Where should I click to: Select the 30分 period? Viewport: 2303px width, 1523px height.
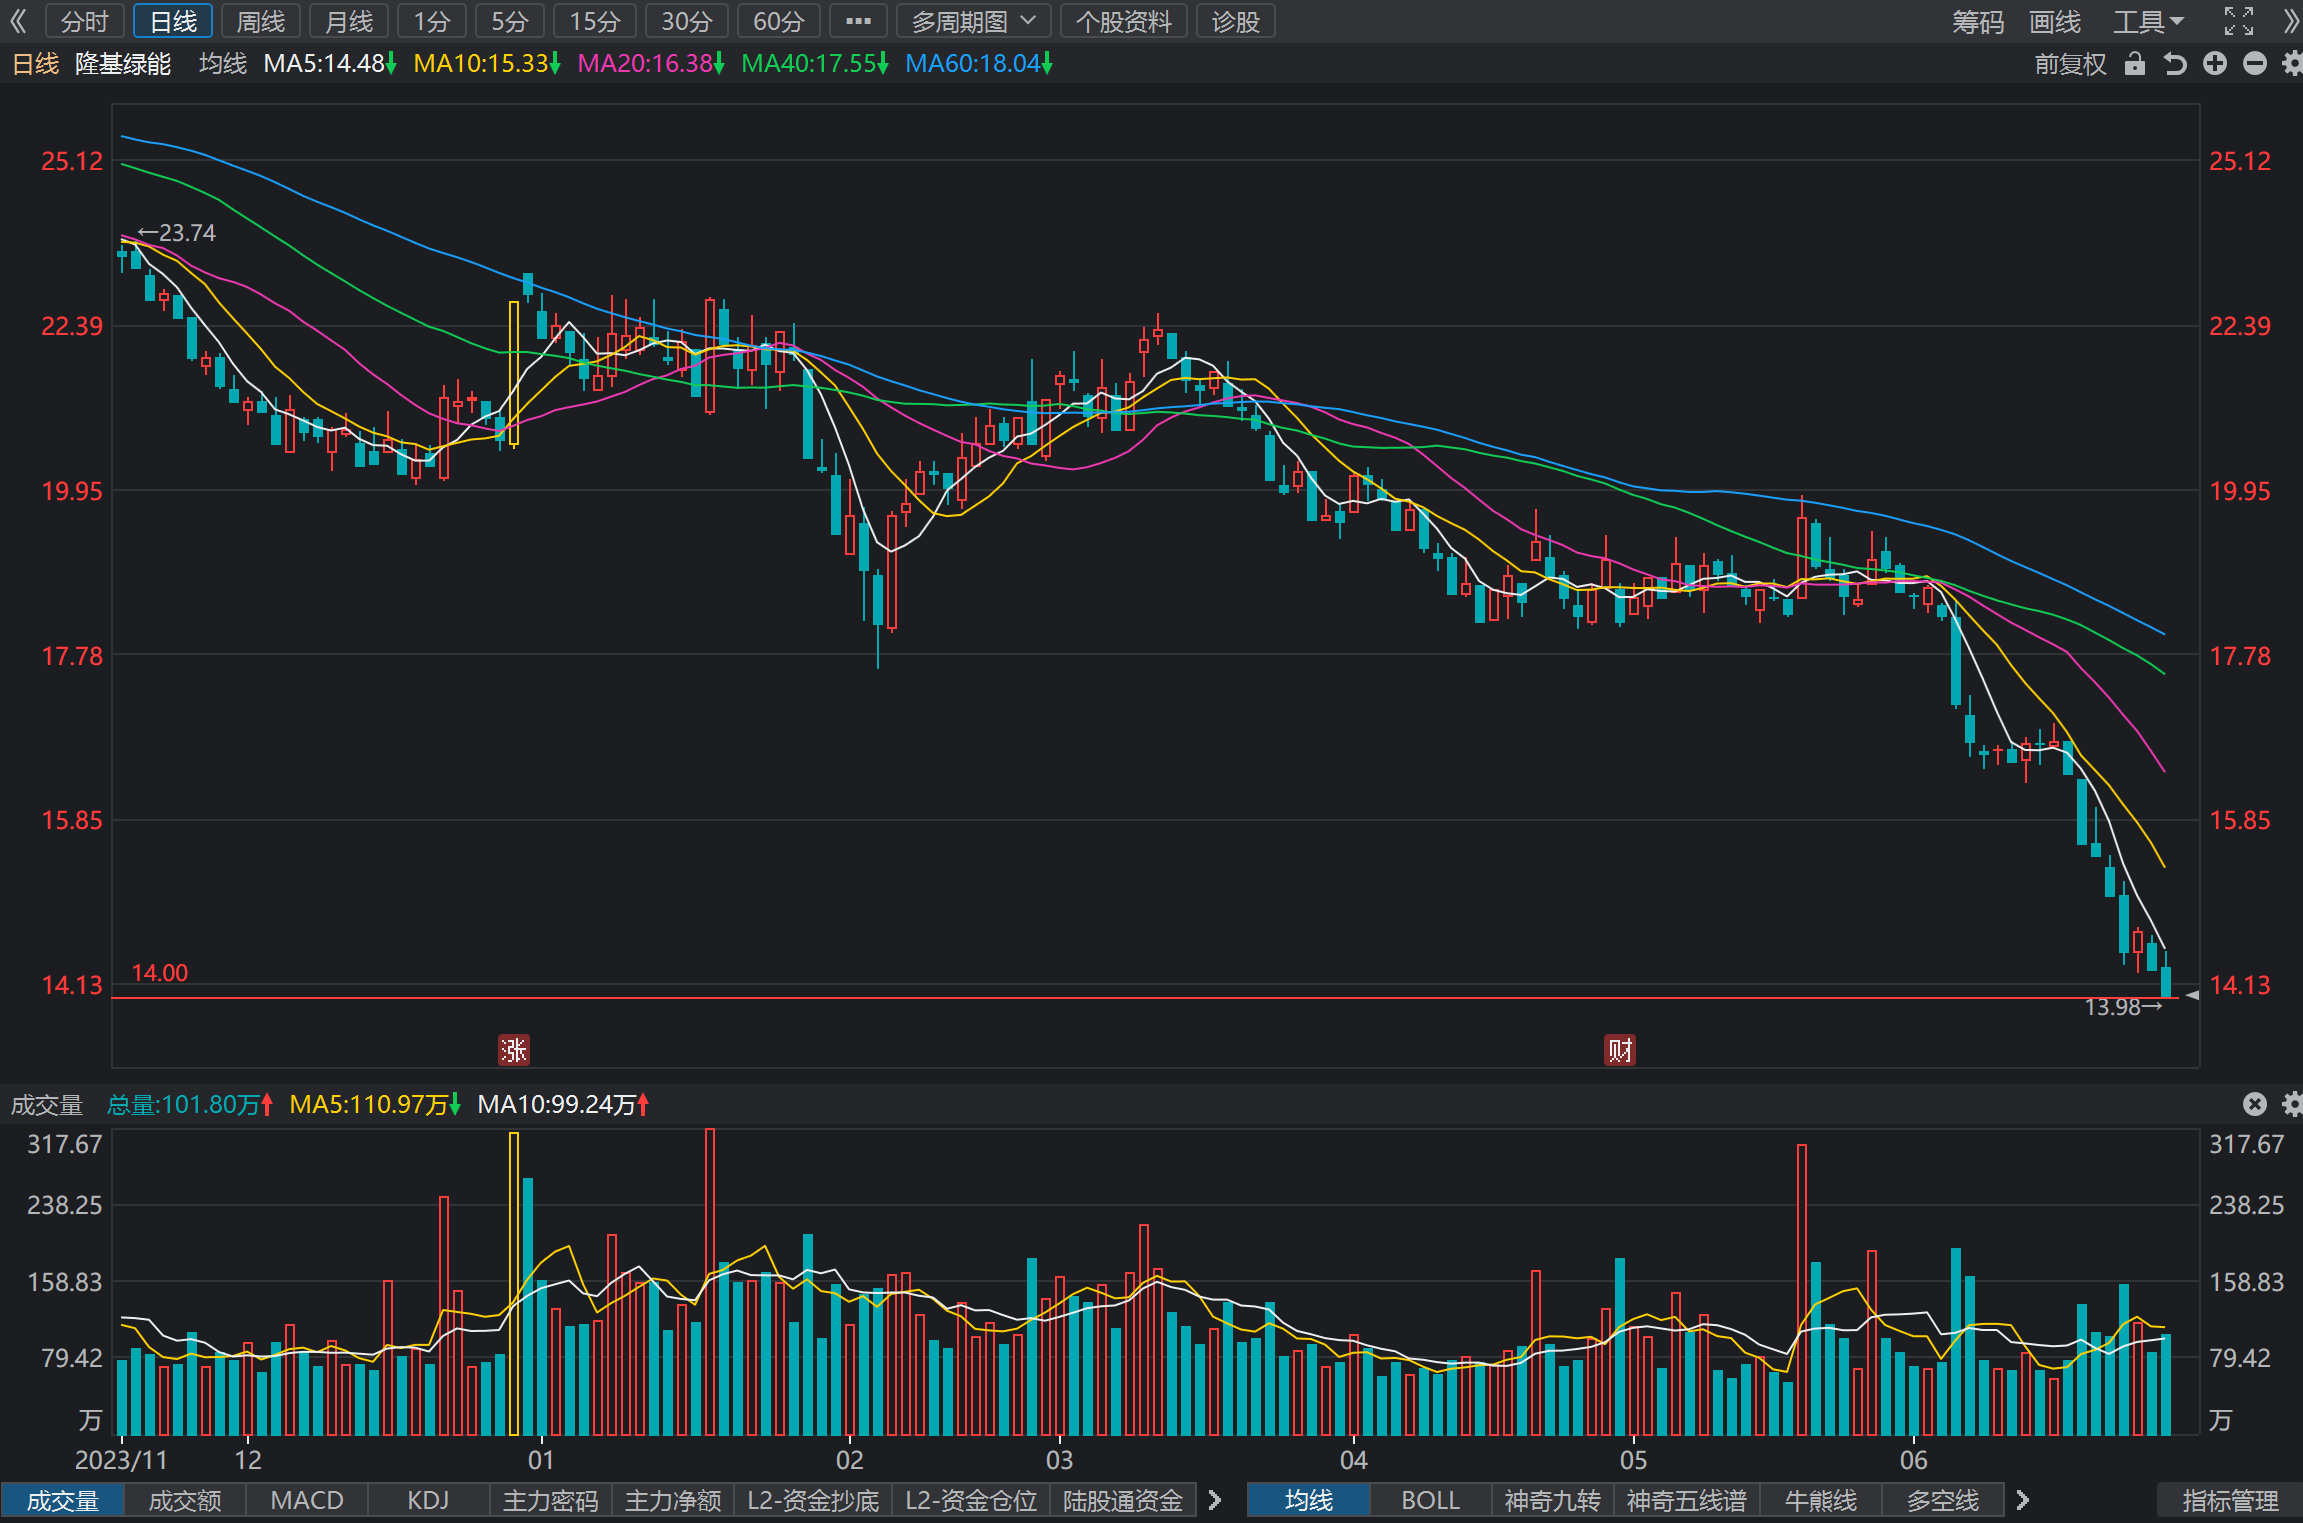click(687, 21)
